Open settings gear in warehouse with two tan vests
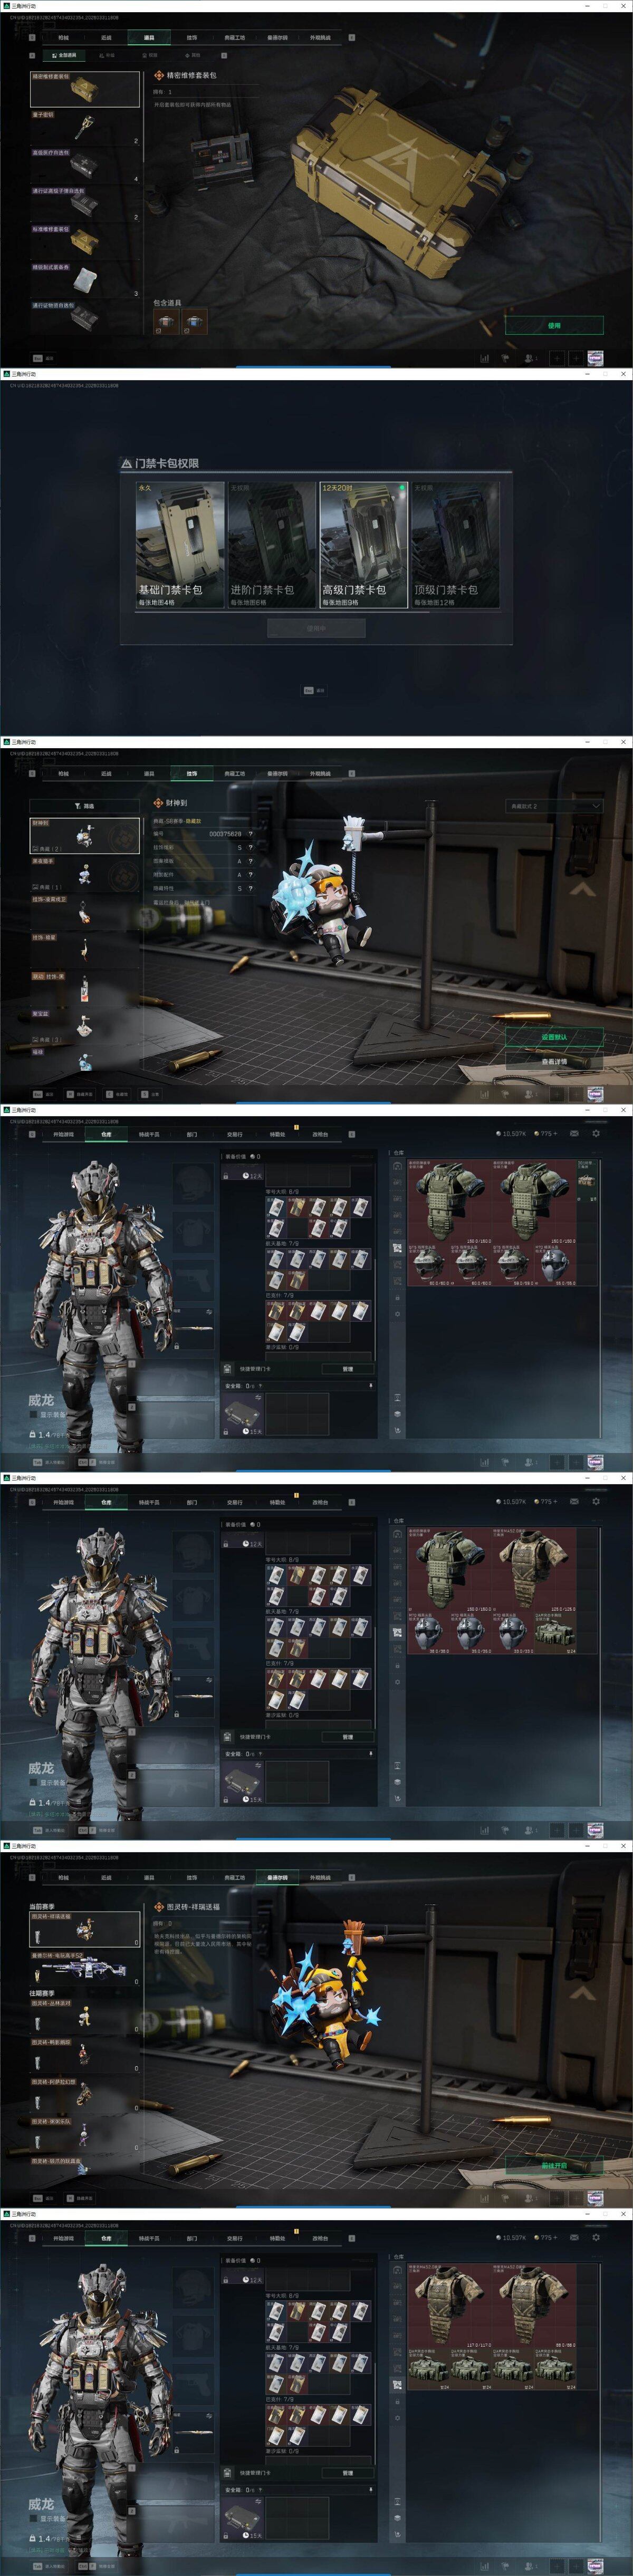 596,2238
